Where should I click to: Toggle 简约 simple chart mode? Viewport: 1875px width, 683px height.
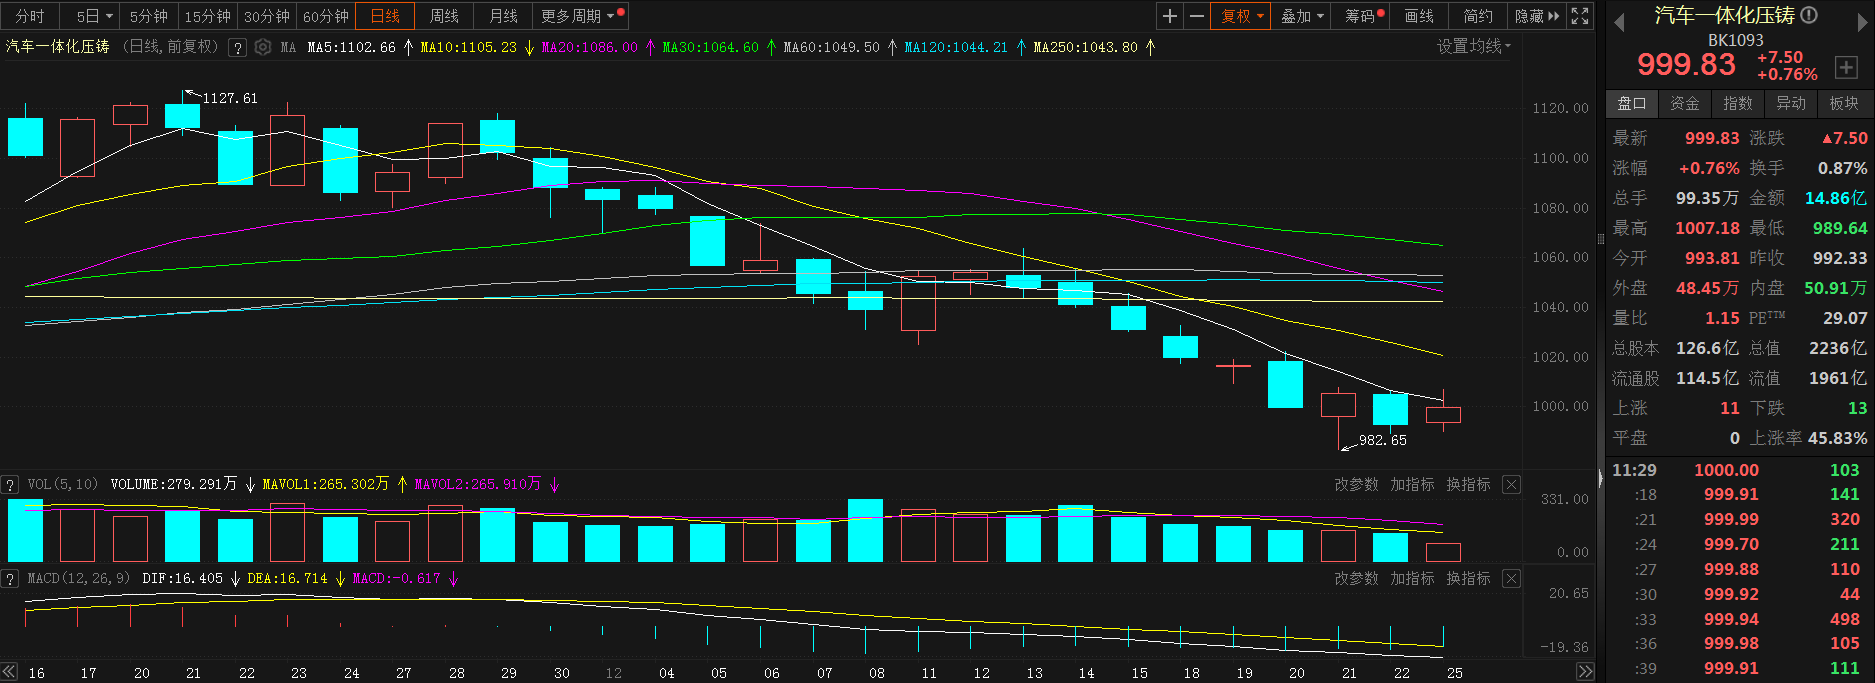click(1478, 16)
